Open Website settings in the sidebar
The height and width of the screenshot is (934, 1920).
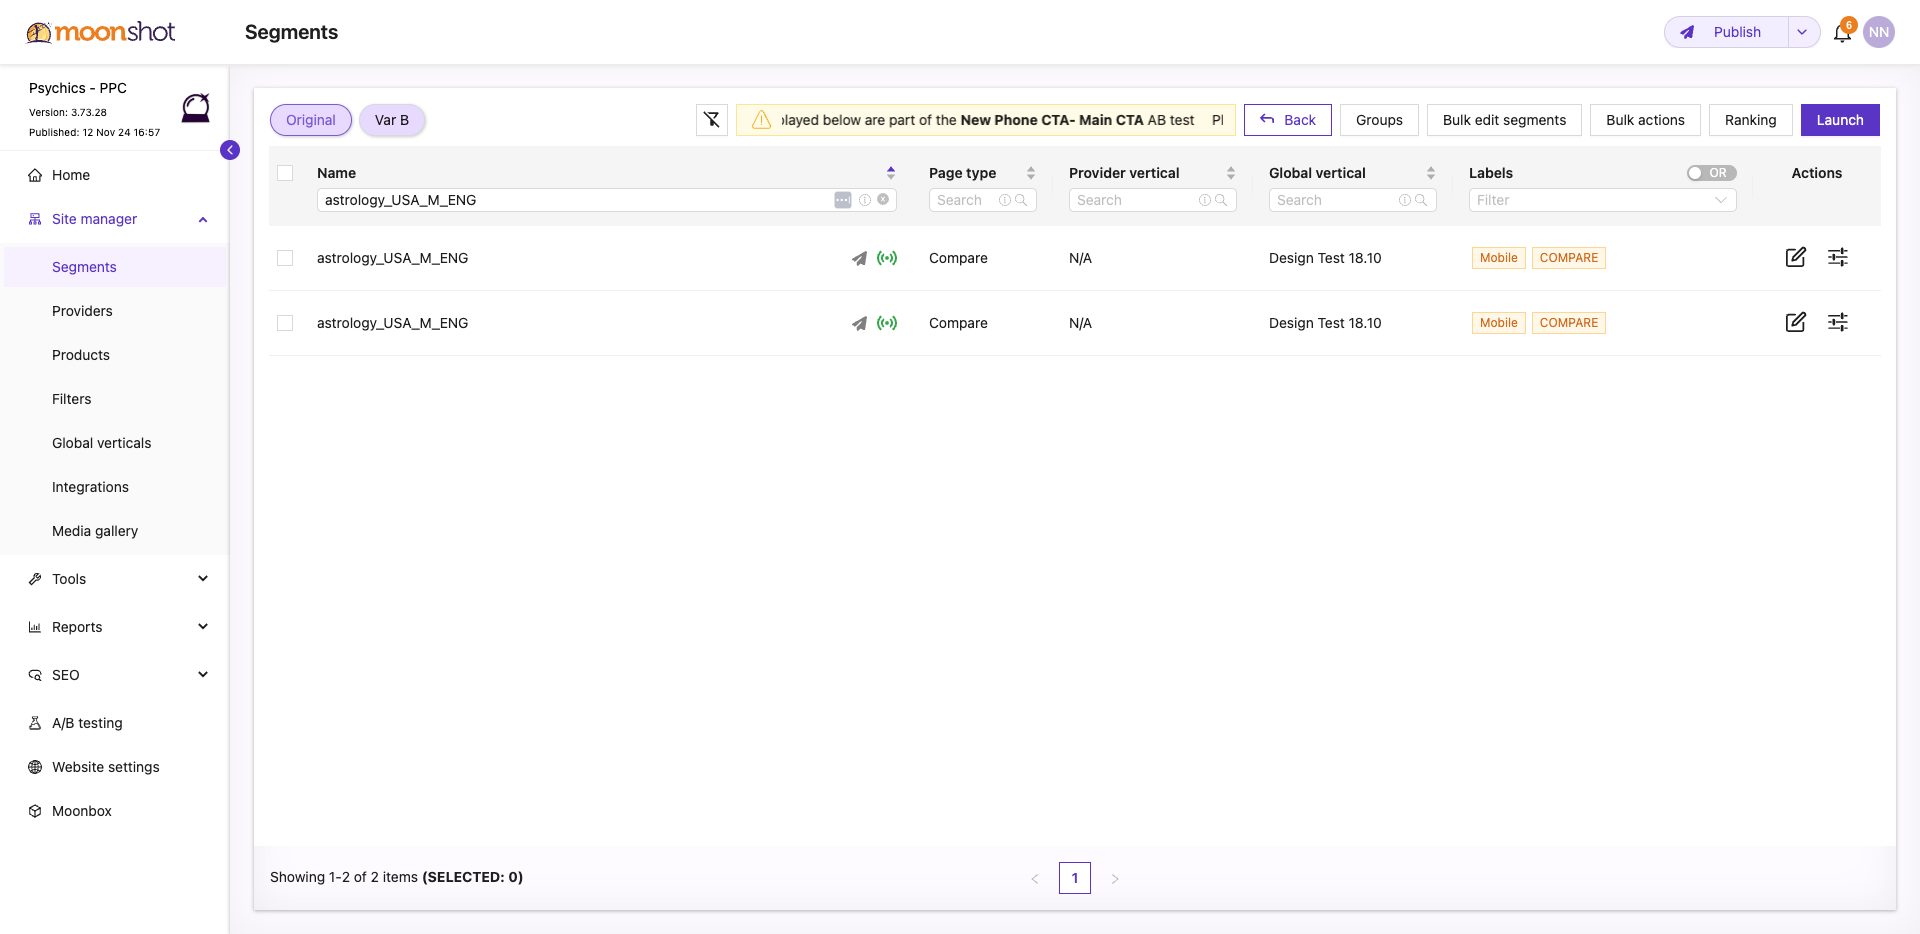106,767
